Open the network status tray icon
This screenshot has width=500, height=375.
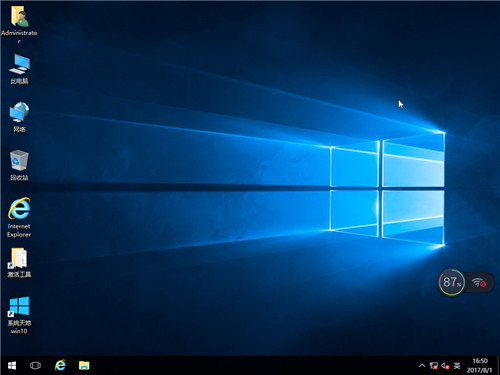point(434,366)
